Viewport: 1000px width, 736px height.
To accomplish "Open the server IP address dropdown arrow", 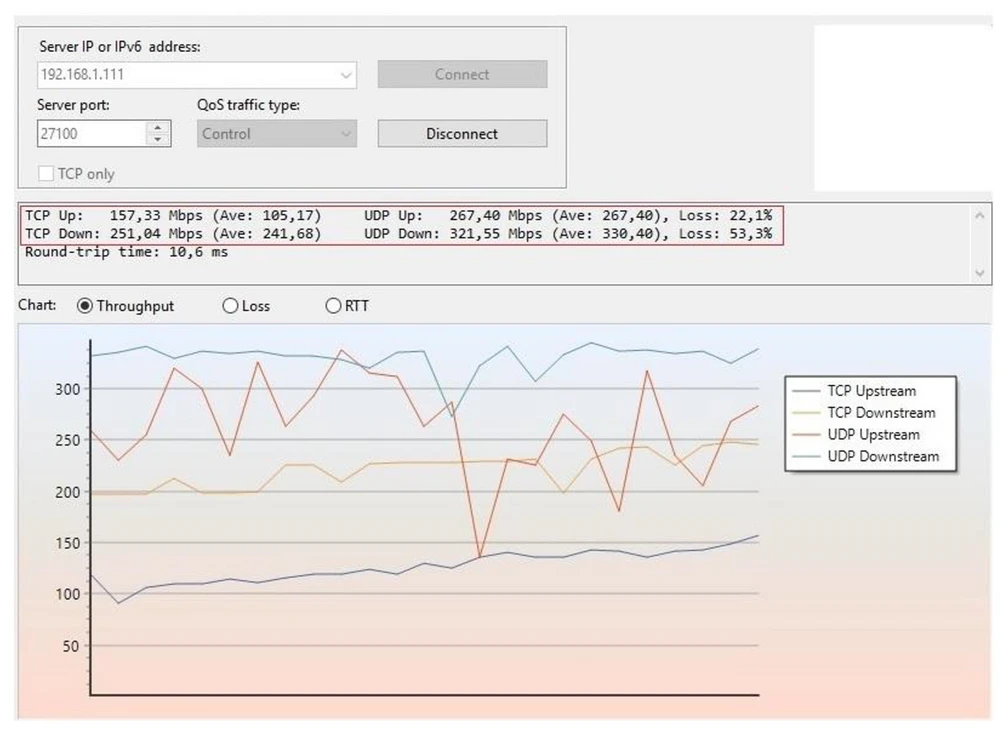I will click(x=346, y=75).
